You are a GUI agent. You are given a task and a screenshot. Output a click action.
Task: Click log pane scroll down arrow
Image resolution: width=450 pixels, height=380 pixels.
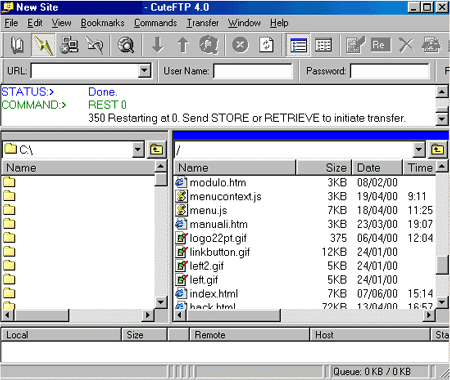pyautogui.click(x=442, y=118)
